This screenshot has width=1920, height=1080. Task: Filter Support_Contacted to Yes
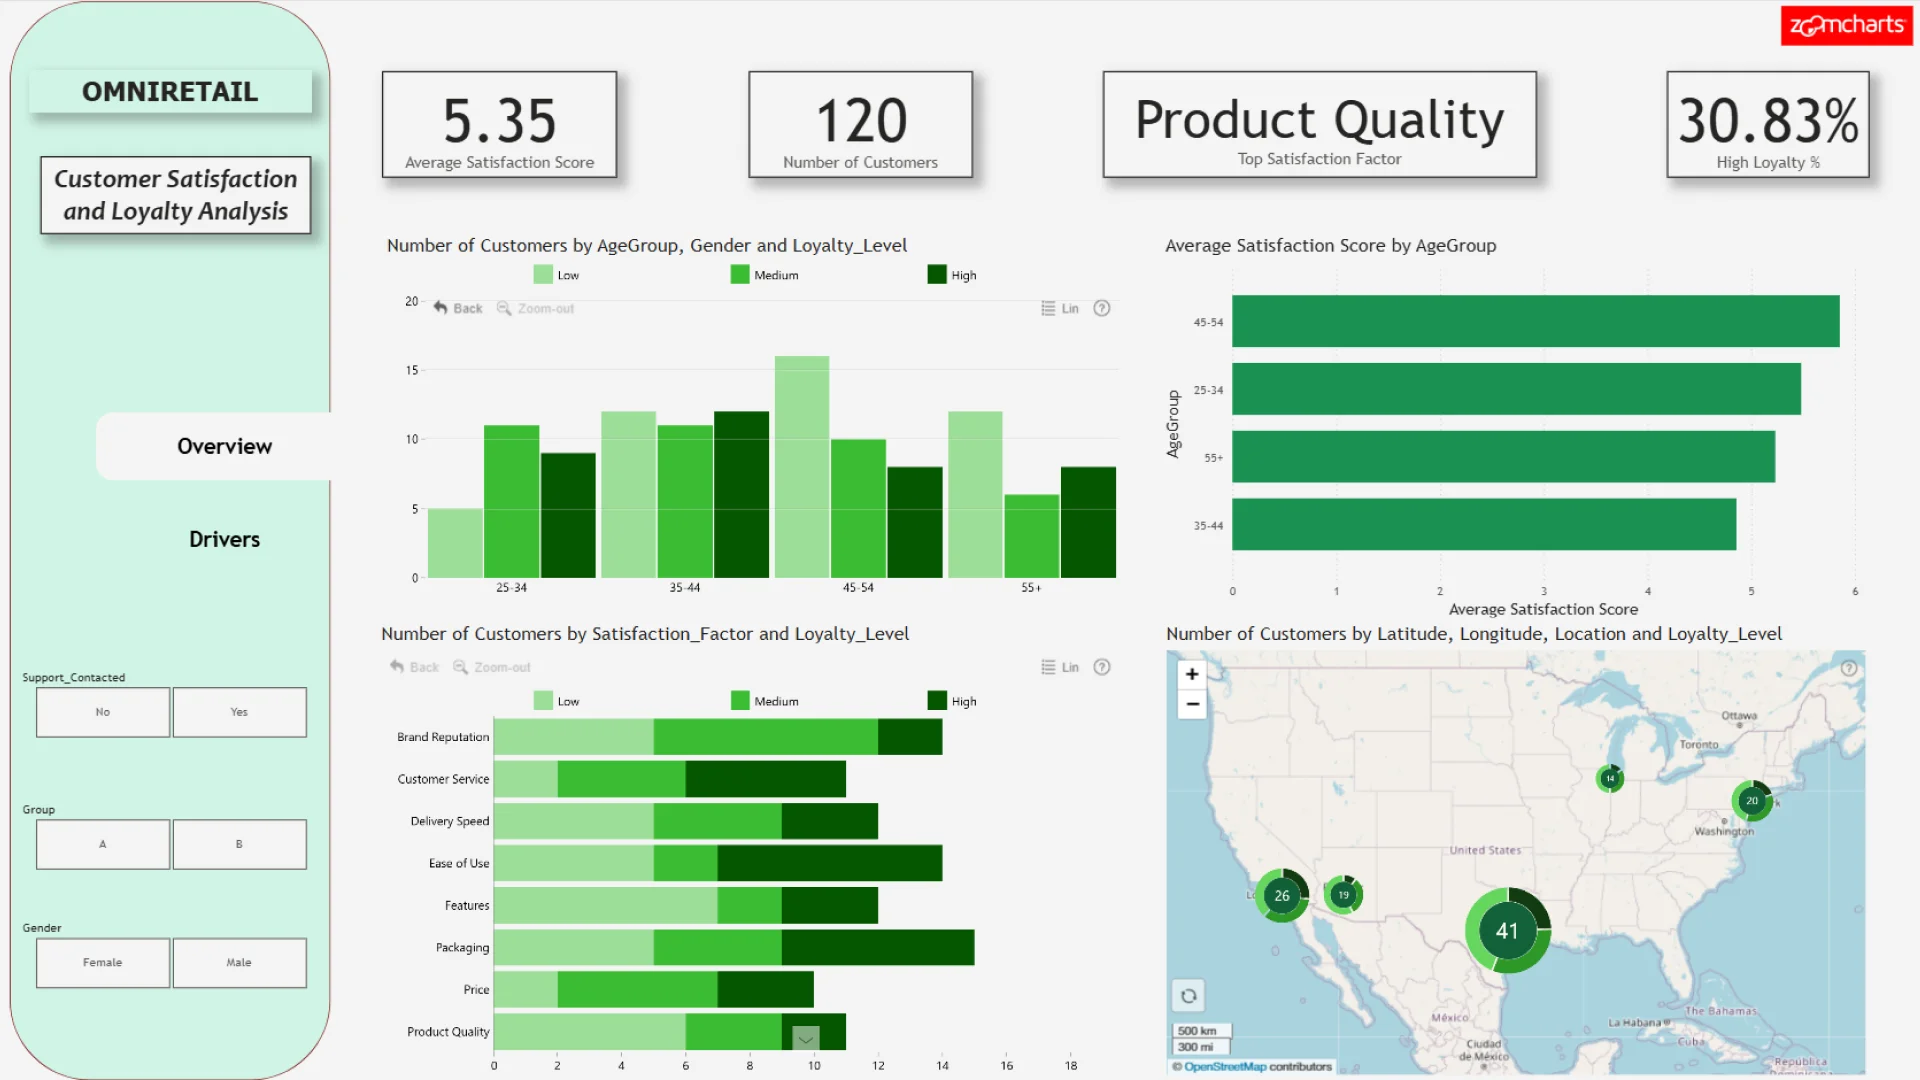point(239,712)
